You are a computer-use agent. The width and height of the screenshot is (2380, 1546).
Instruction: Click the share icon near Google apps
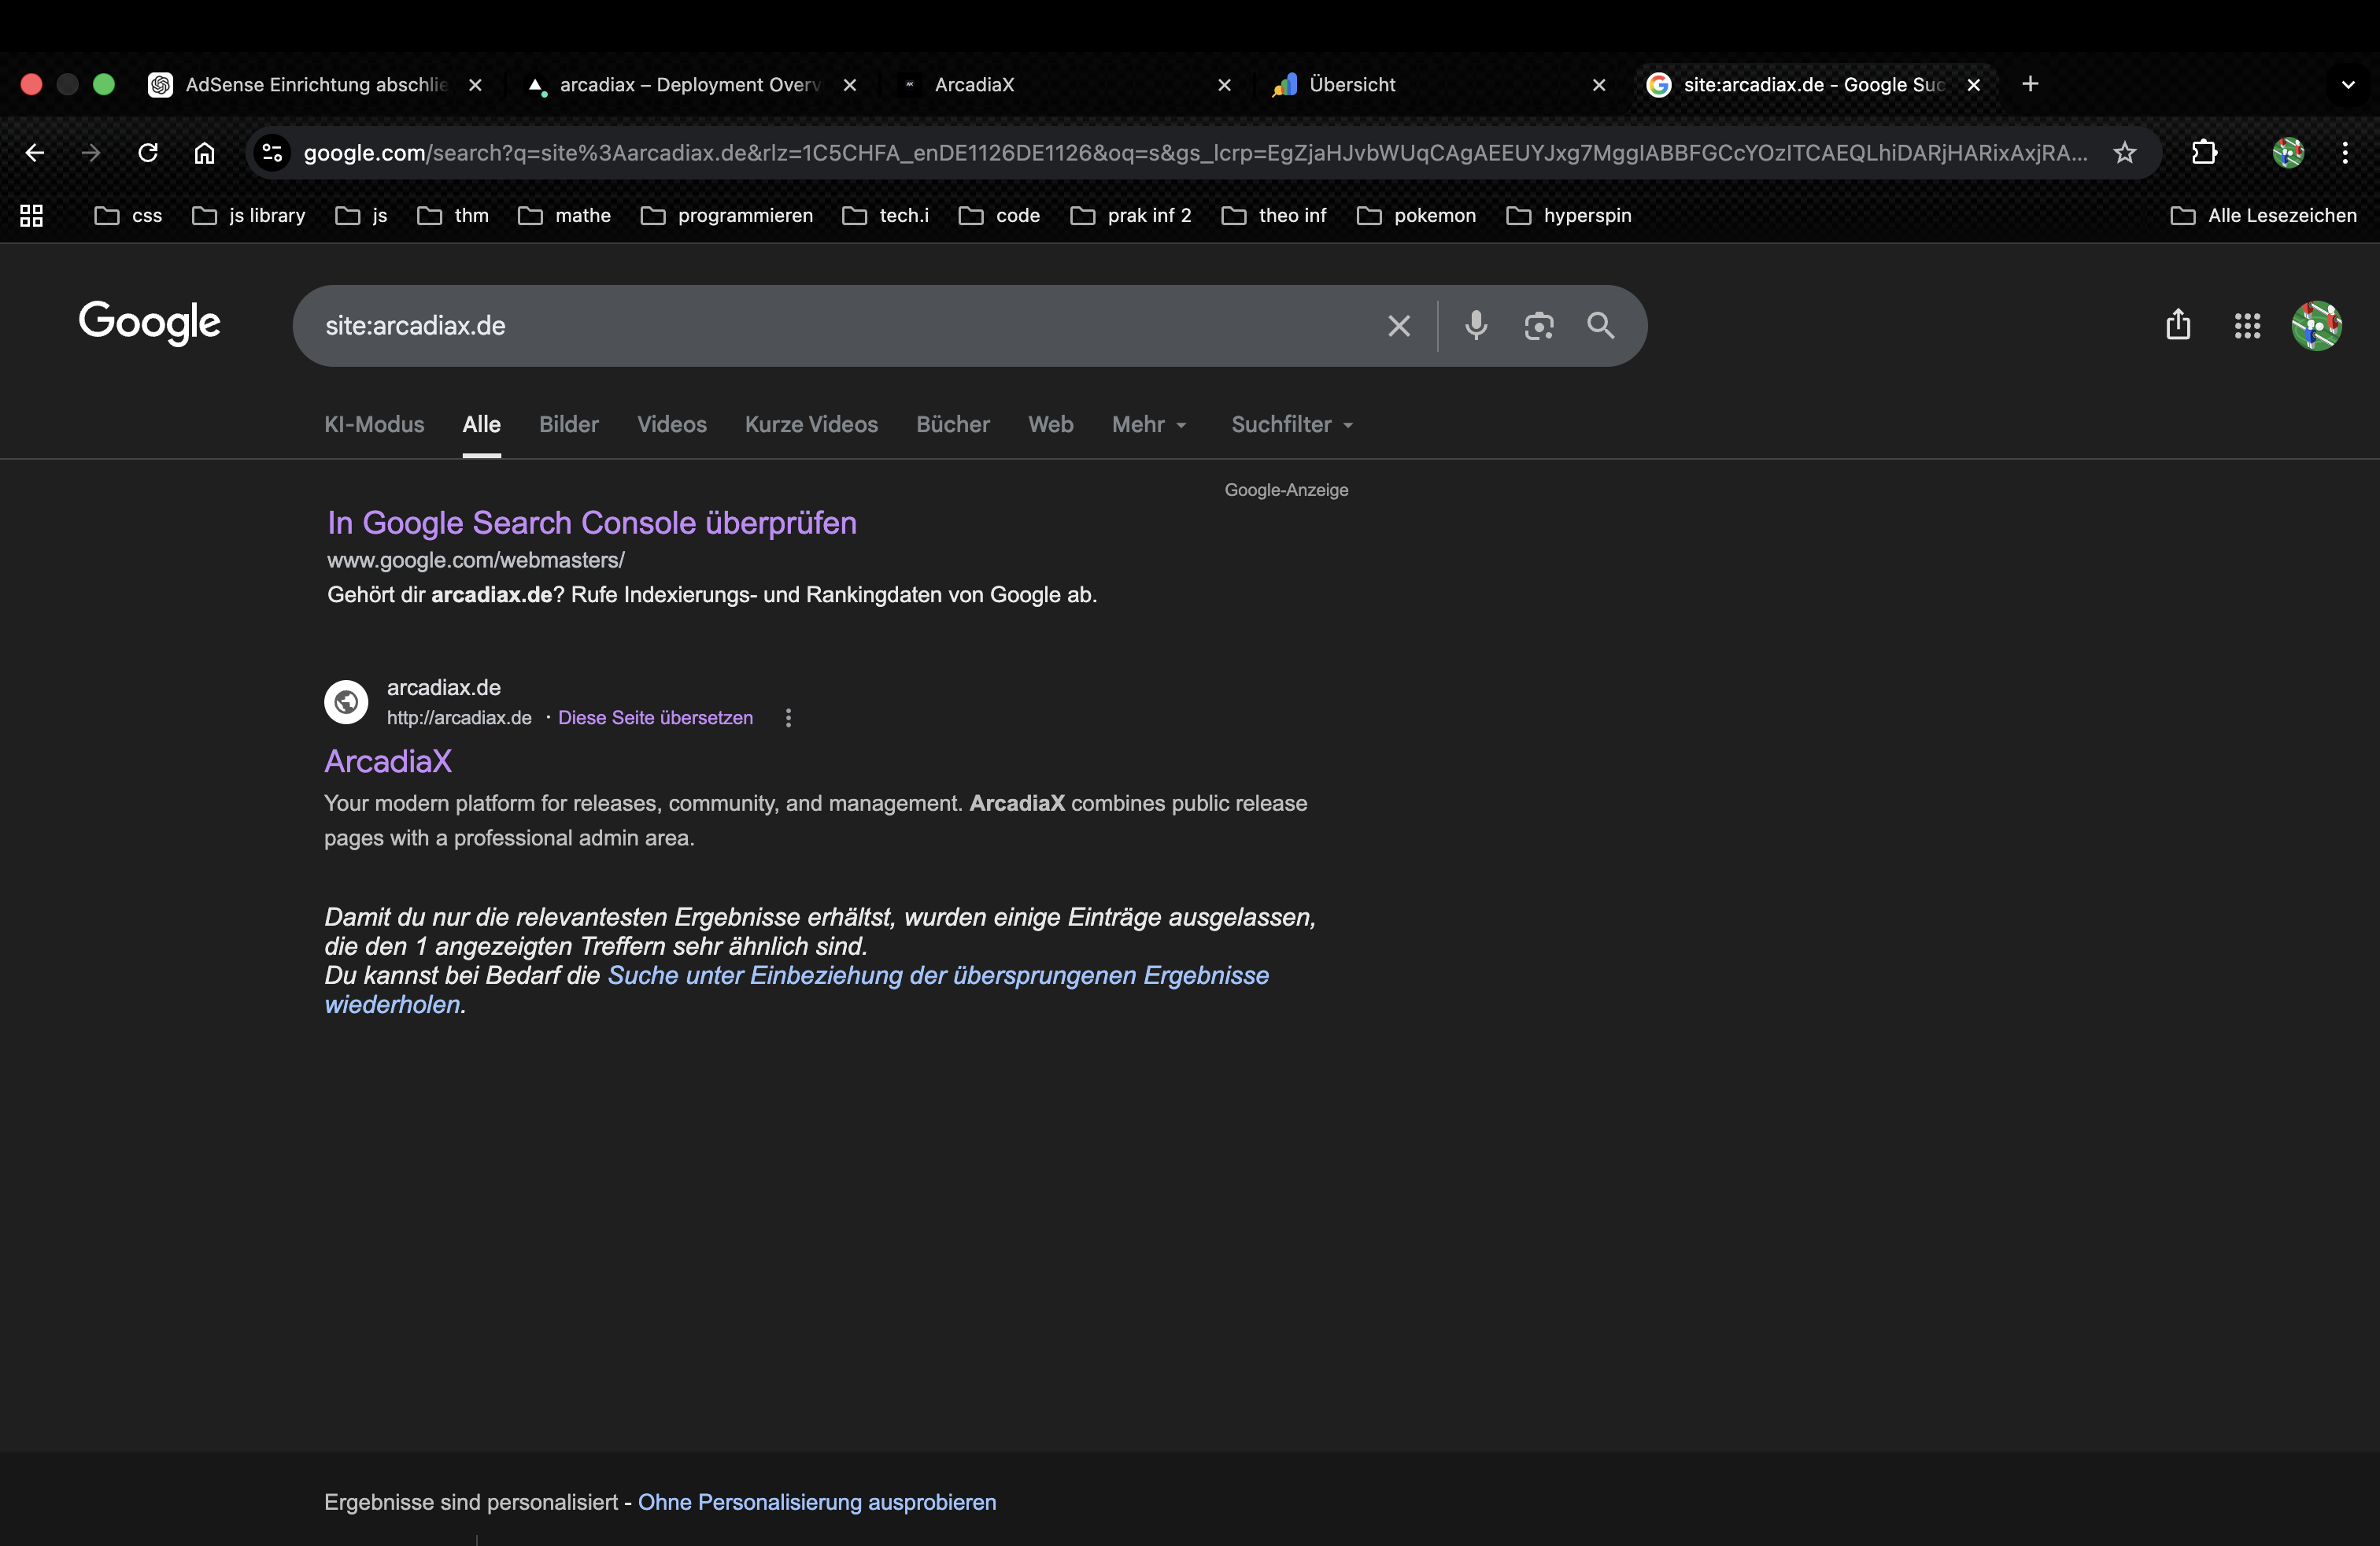click(x=2178, y=325)
